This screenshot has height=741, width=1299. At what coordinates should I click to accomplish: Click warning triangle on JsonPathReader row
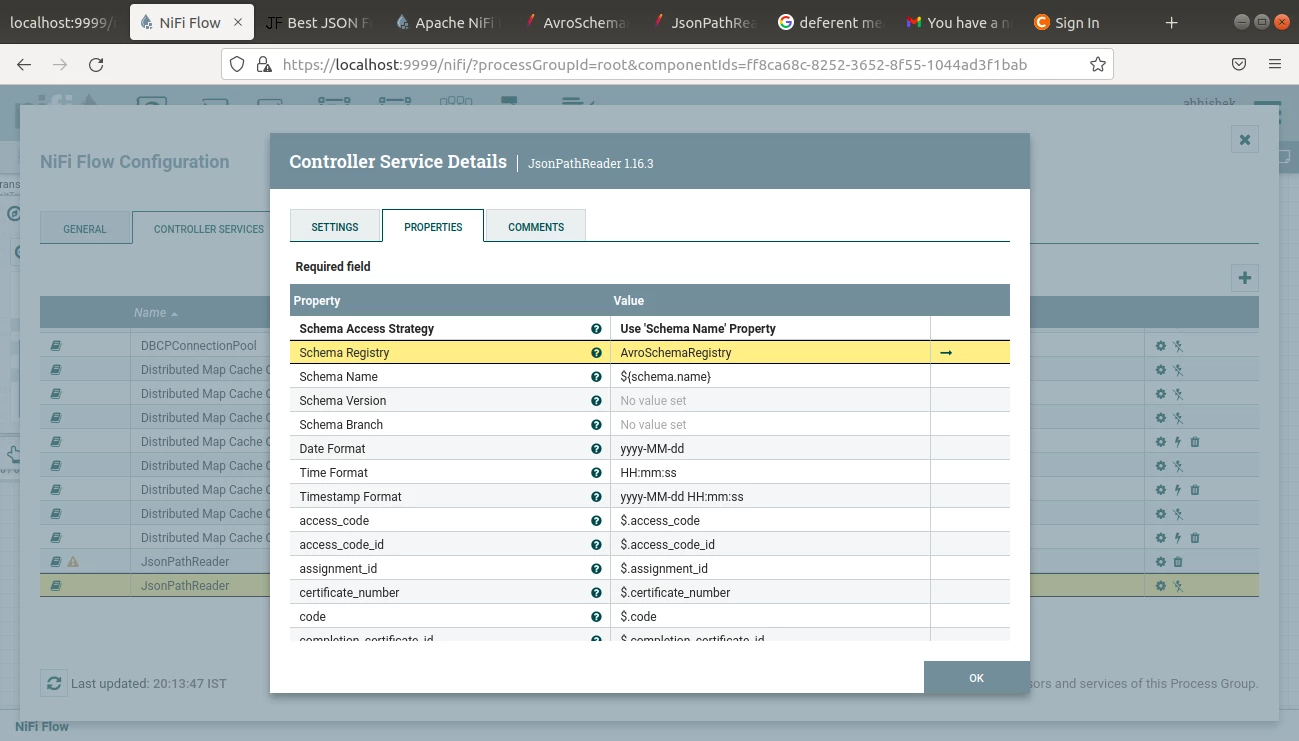[x=73, y=562]
